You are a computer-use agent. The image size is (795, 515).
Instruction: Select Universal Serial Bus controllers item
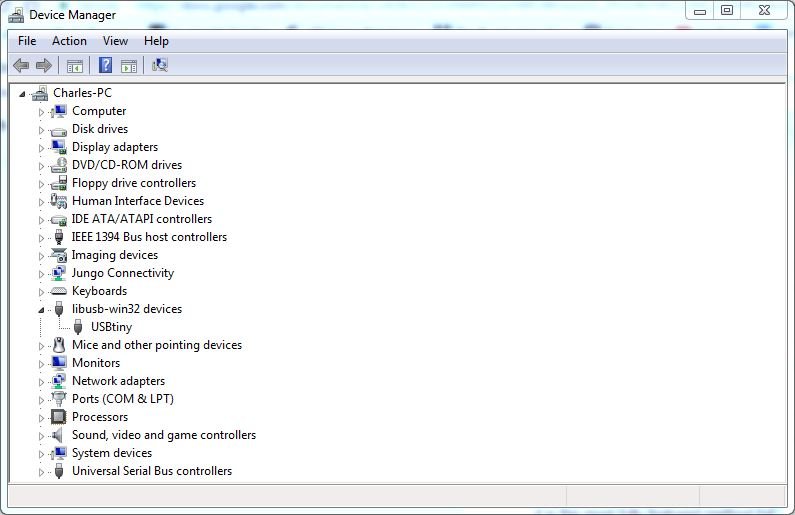coord(151,471)
